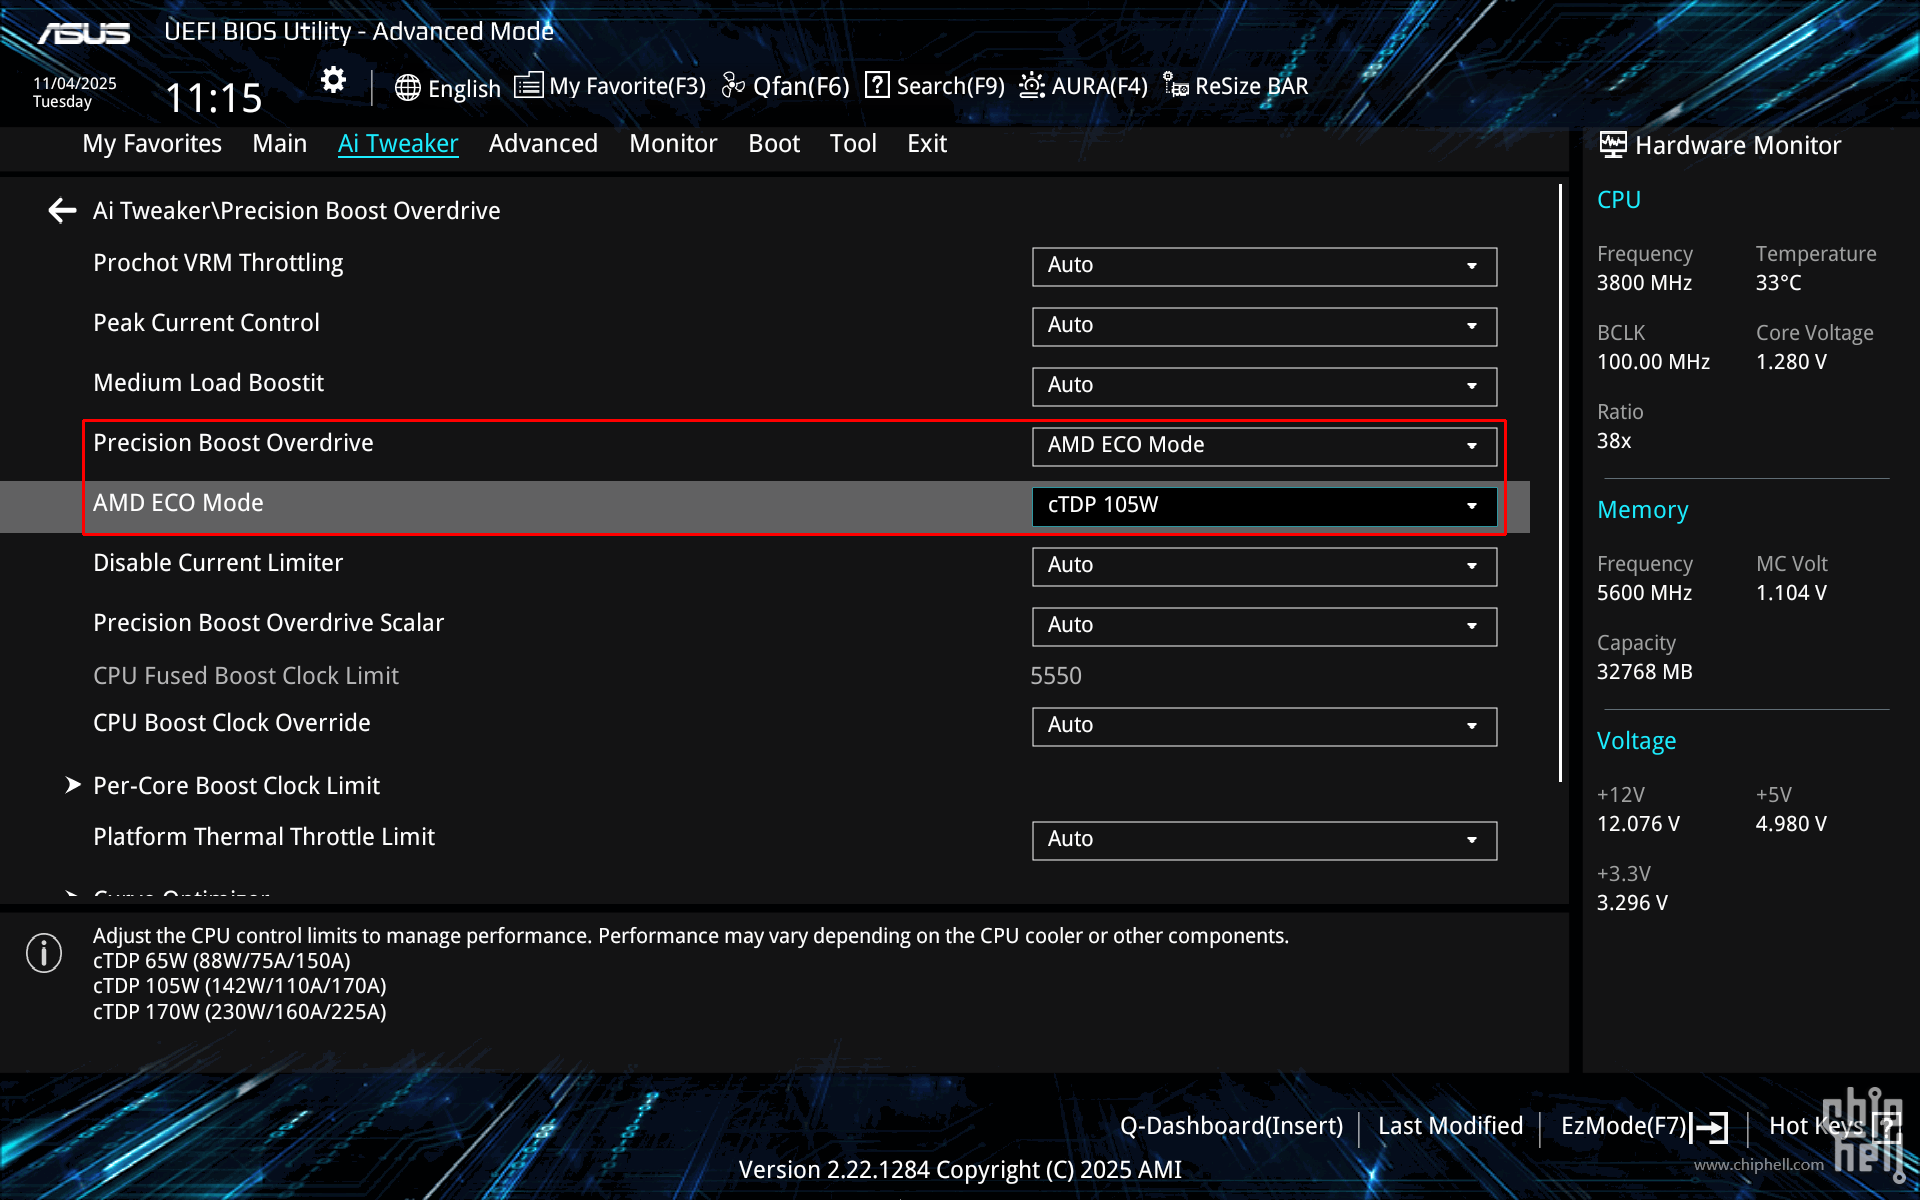Switch to the Advanced tab

tap(543, 144)
